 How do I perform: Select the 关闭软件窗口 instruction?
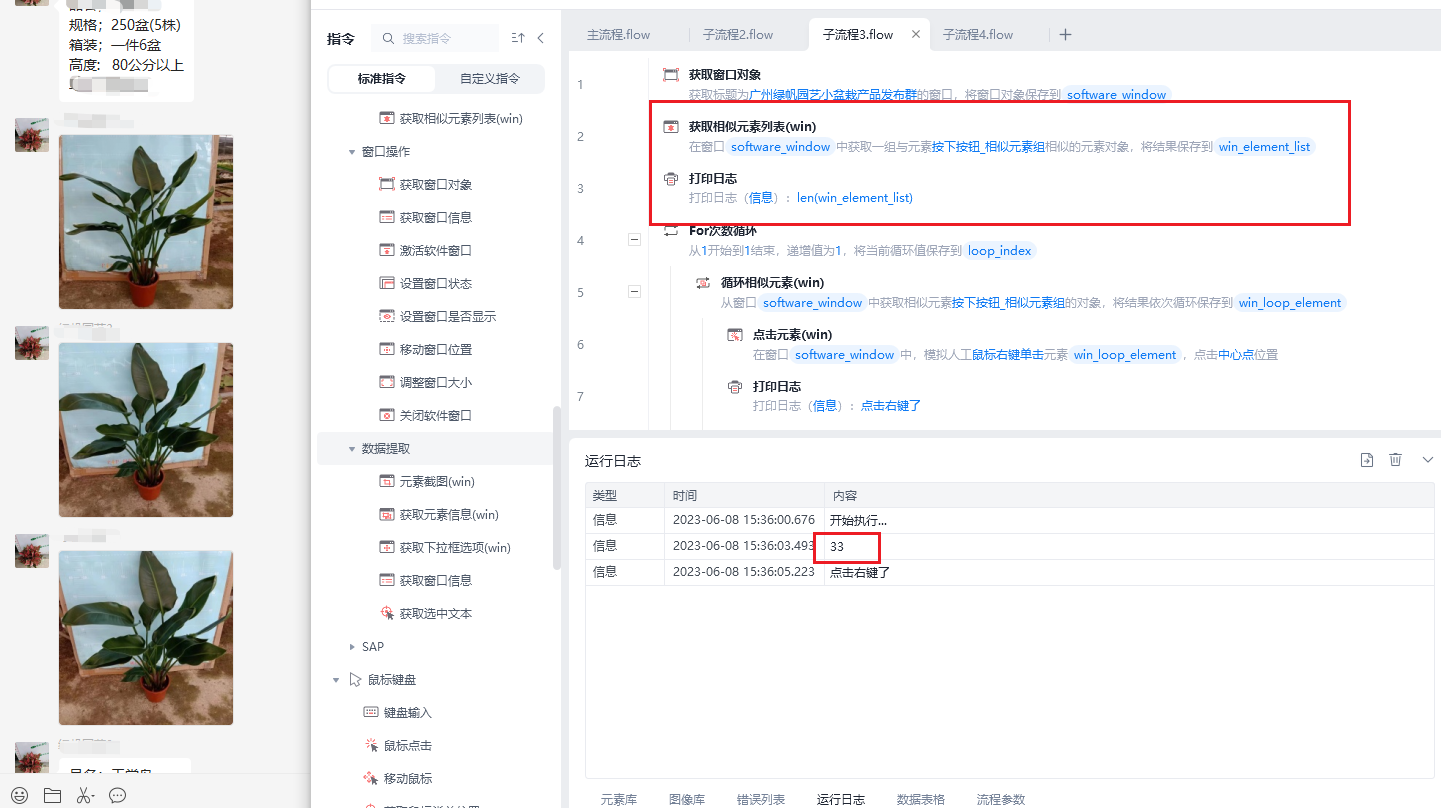tap(425, 415)
